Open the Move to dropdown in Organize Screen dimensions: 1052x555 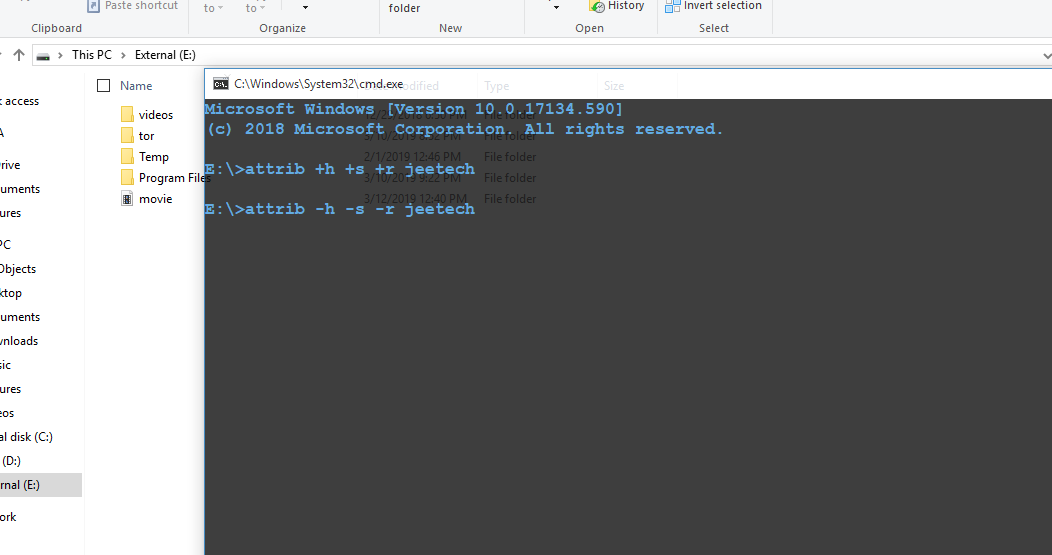point(213,8)
